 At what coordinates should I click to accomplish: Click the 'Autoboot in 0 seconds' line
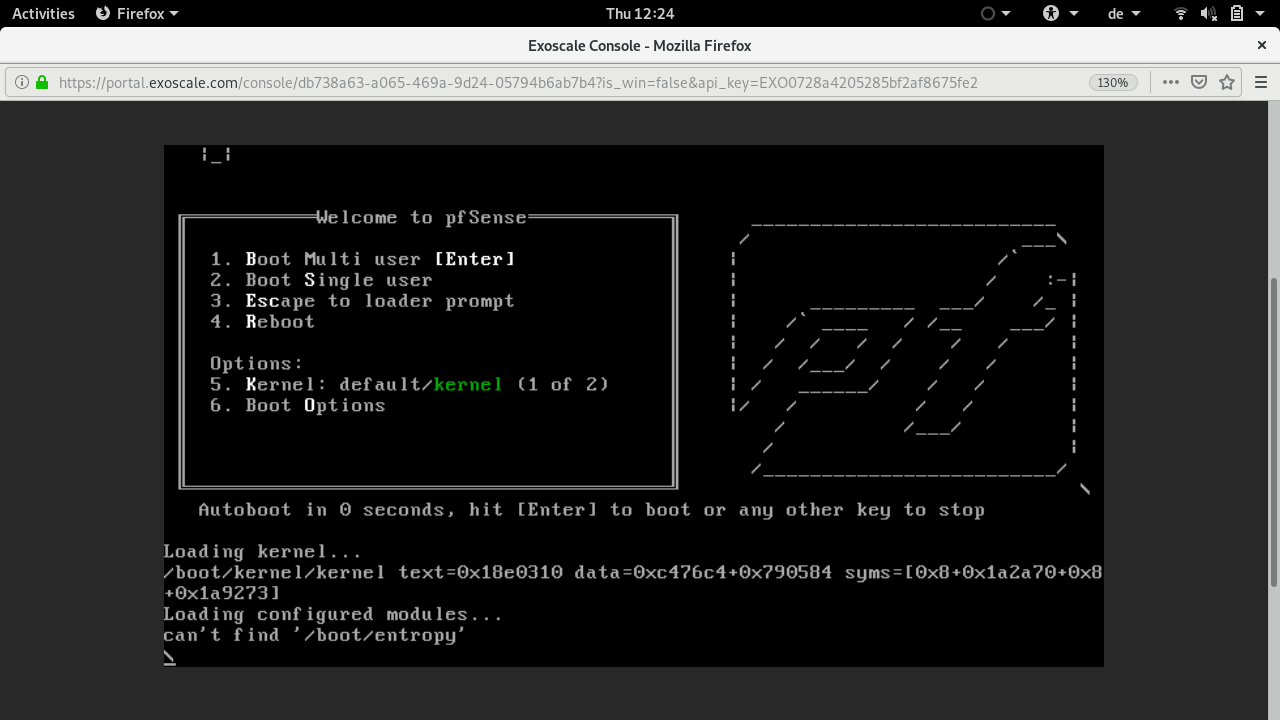pyautogui.click(x=591, y=510)
